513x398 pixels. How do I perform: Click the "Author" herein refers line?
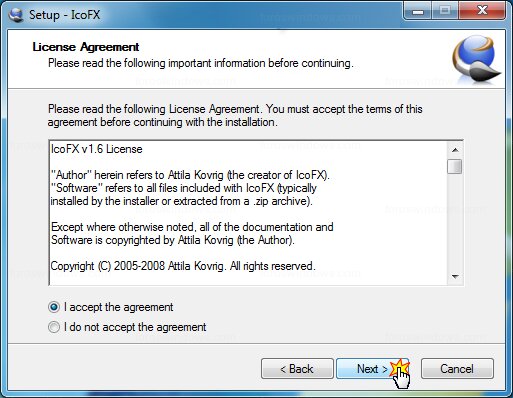click(x=190, y=175)
